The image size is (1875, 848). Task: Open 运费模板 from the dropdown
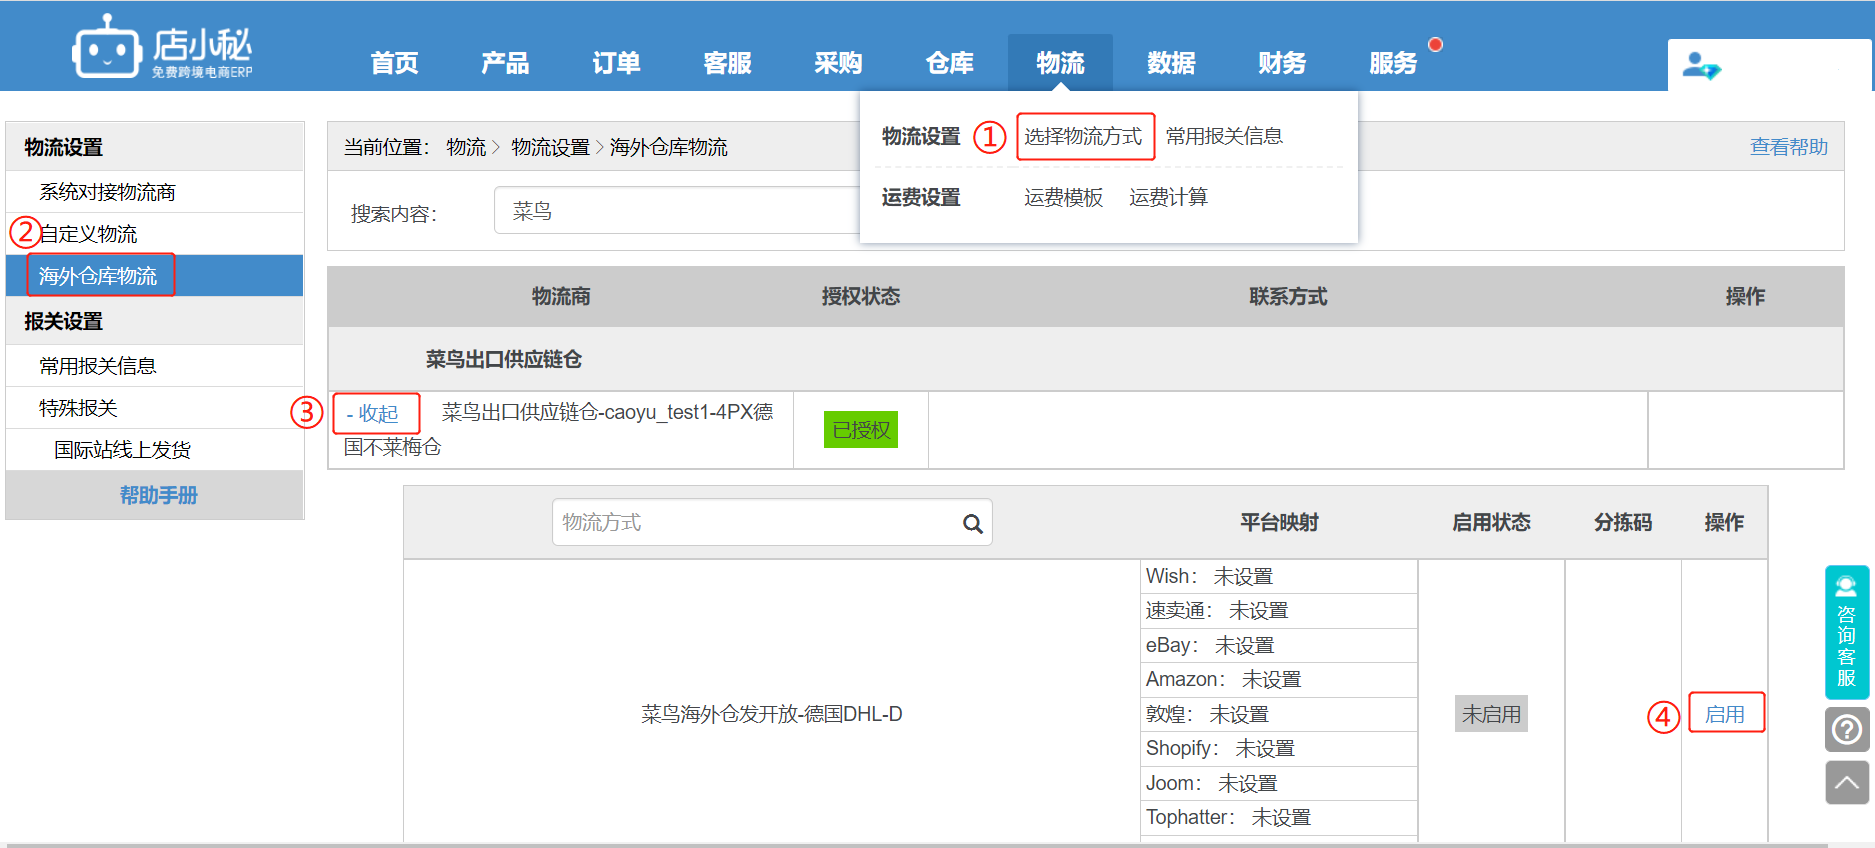tap(1063, 197)
